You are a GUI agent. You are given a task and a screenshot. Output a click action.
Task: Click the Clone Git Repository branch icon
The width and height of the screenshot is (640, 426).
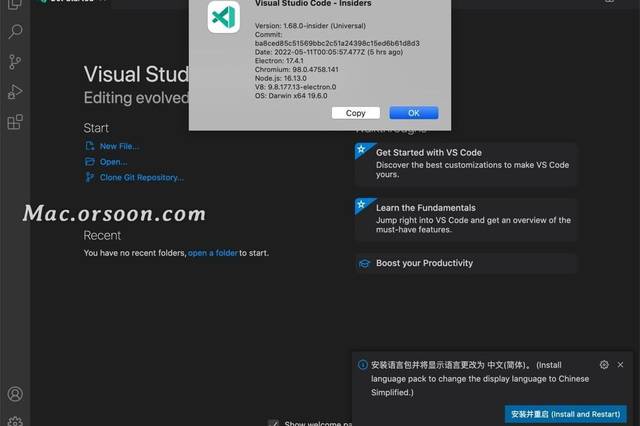coord(90,177)
